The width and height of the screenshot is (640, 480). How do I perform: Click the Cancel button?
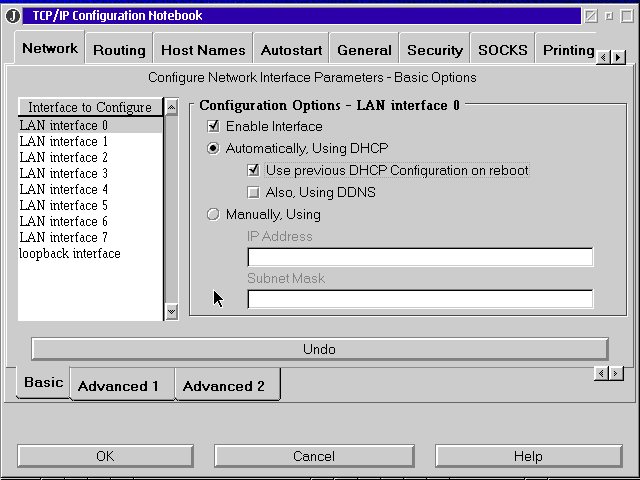coord(314,456)
